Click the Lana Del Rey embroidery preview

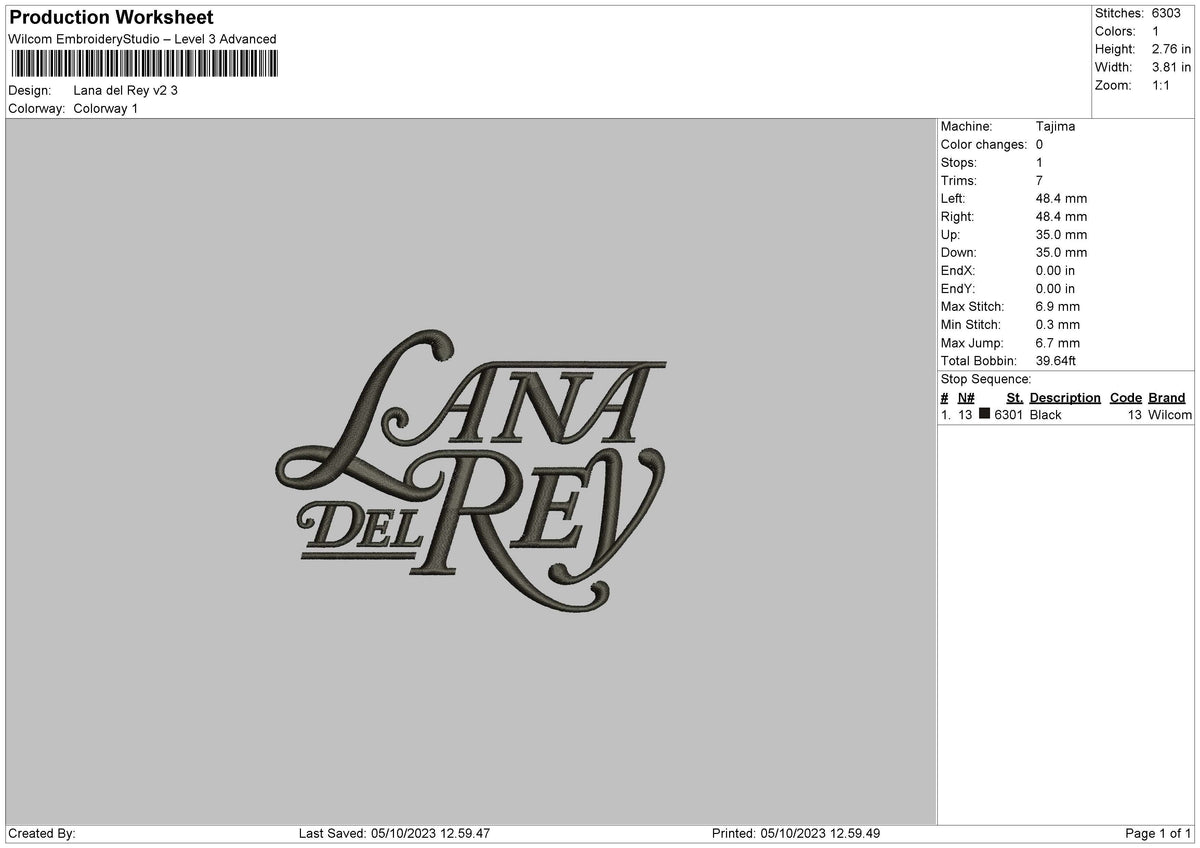point(470,469)
